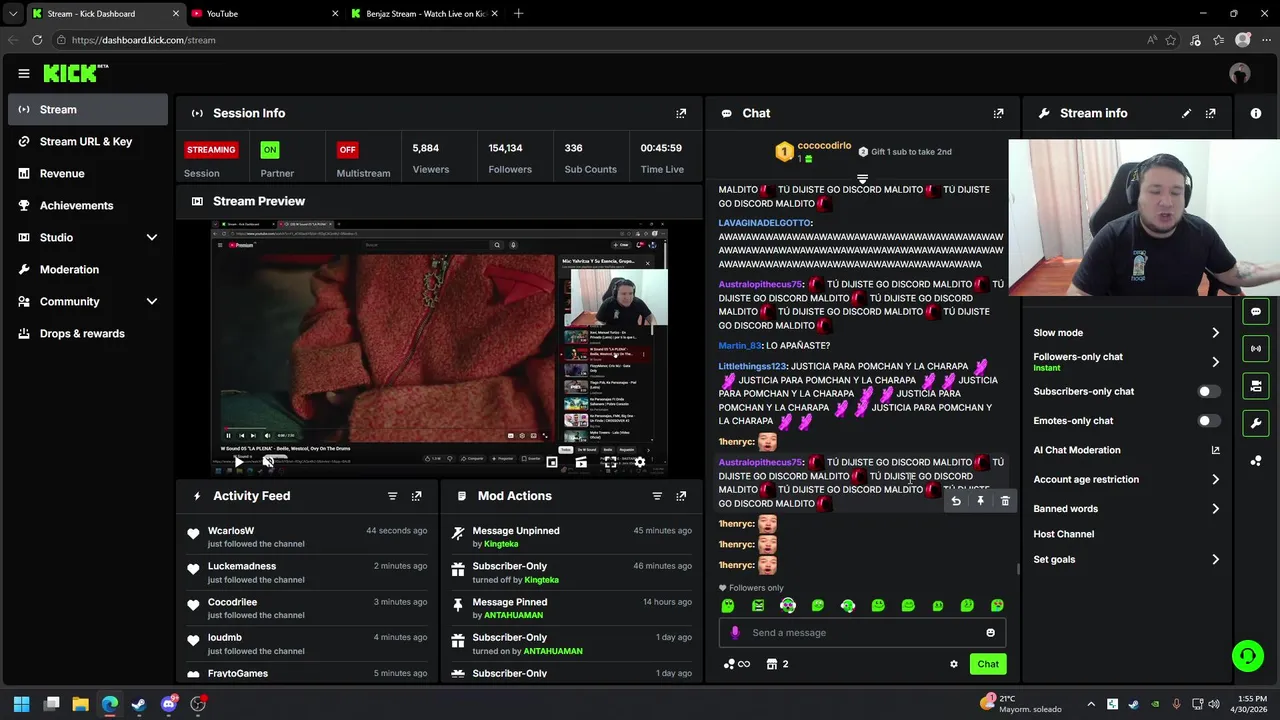
Task: Make the stream preview fullscreen
Action: coord(610,462)
